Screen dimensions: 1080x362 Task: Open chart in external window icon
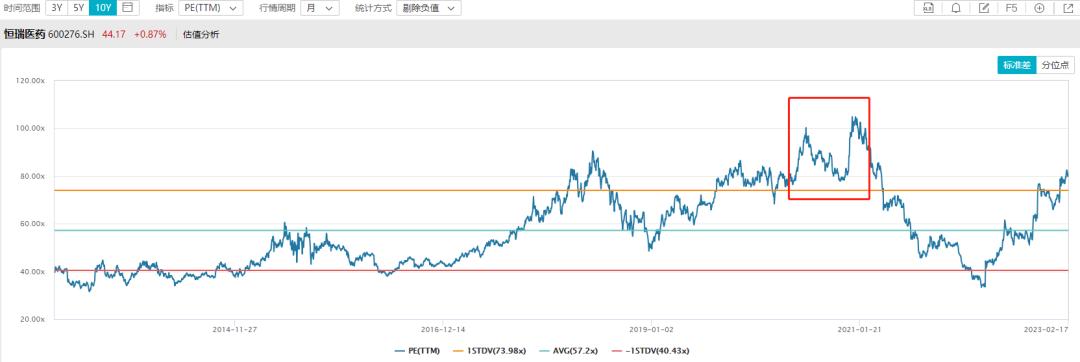(1067, 8)
